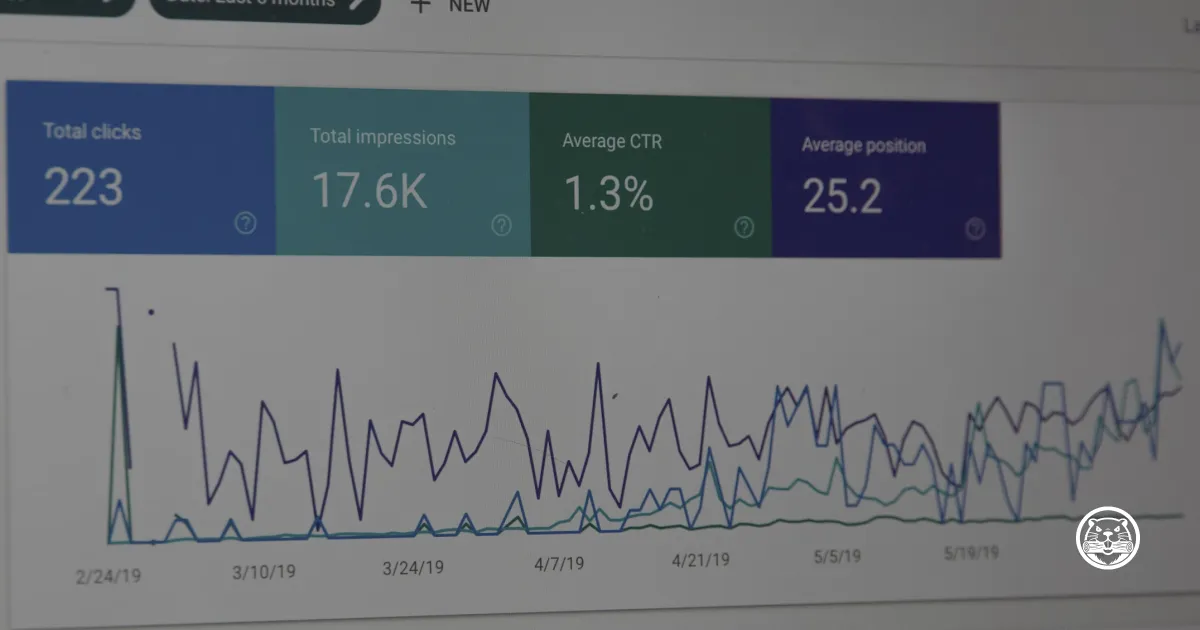Click the help icon on Total clicks card
Viewport: 1200px width, 630px height.
coord(245,223)
